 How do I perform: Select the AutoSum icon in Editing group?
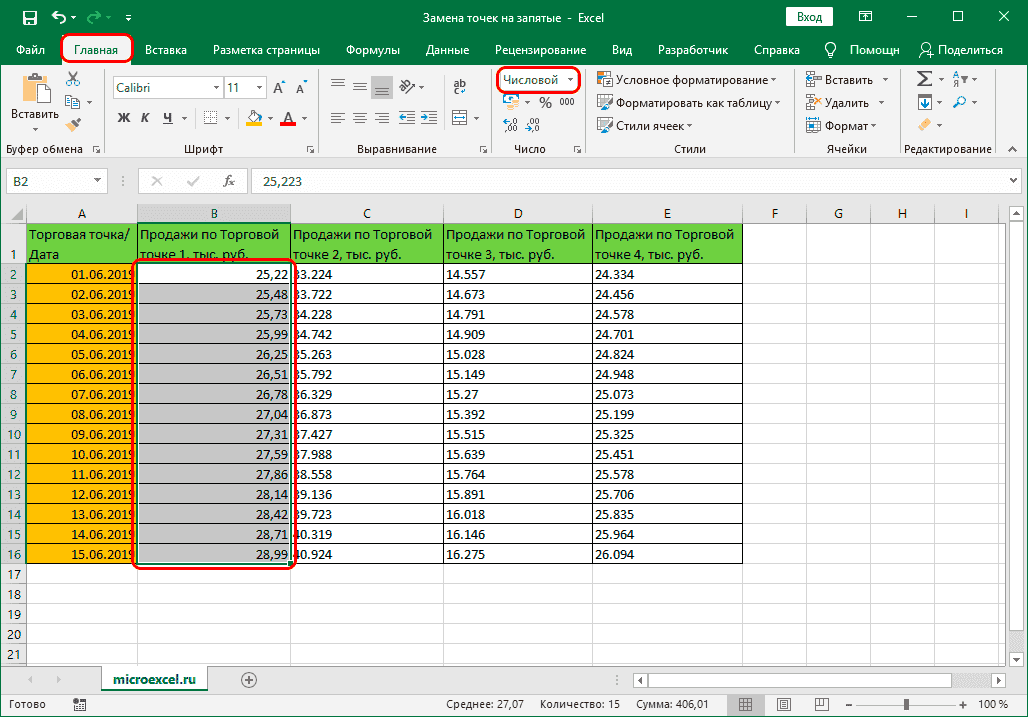pyautogui.click(x=924, y=78)
